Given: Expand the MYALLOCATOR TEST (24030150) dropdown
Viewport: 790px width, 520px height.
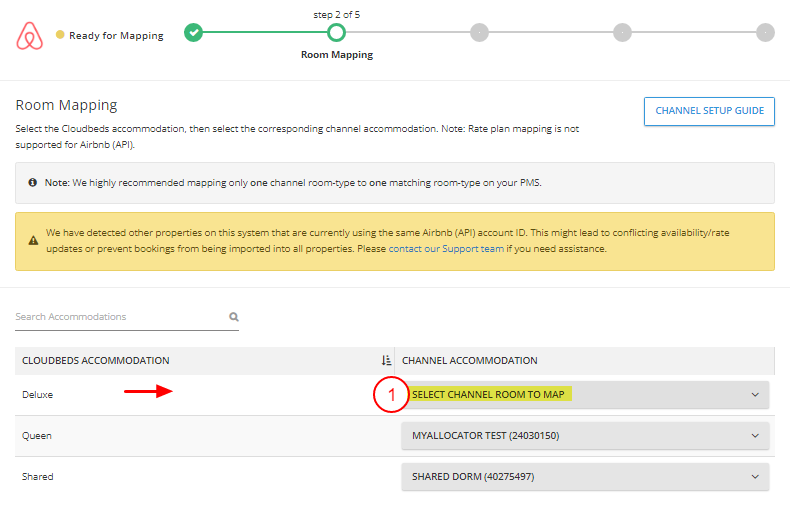Looking at the screenshot, I should click(585, 436).
